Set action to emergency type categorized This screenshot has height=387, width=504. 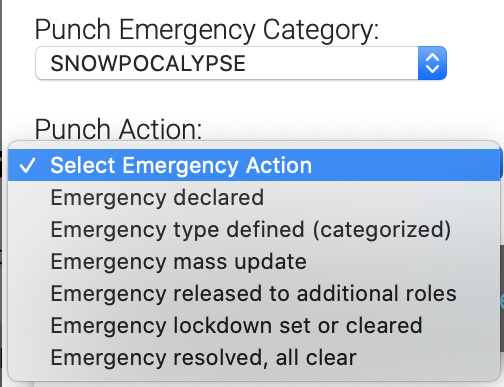pyautogui.click(x=254, y=229)
